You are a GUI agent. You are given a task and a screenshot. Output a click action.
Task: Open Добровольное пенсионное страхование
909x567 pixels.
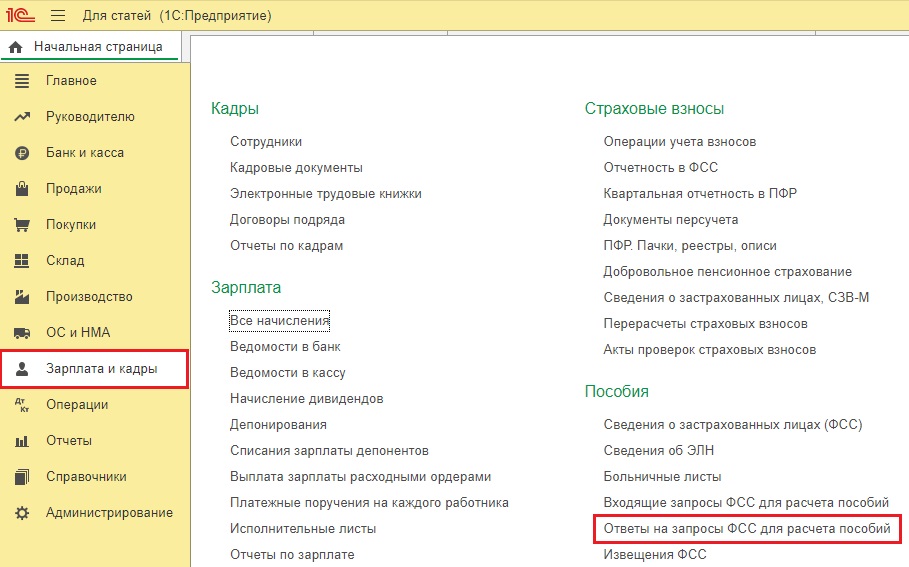728,272
